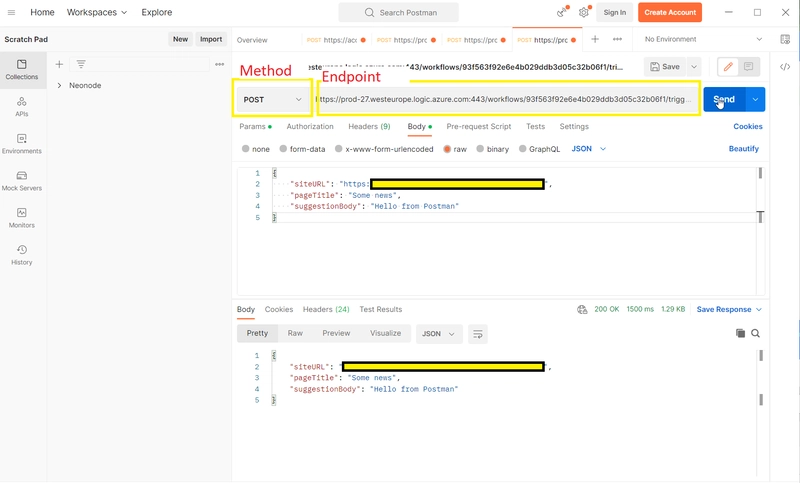Switch to the Pre-request Script tab
This screenshot has height=483, width=800.
point(479,126)
